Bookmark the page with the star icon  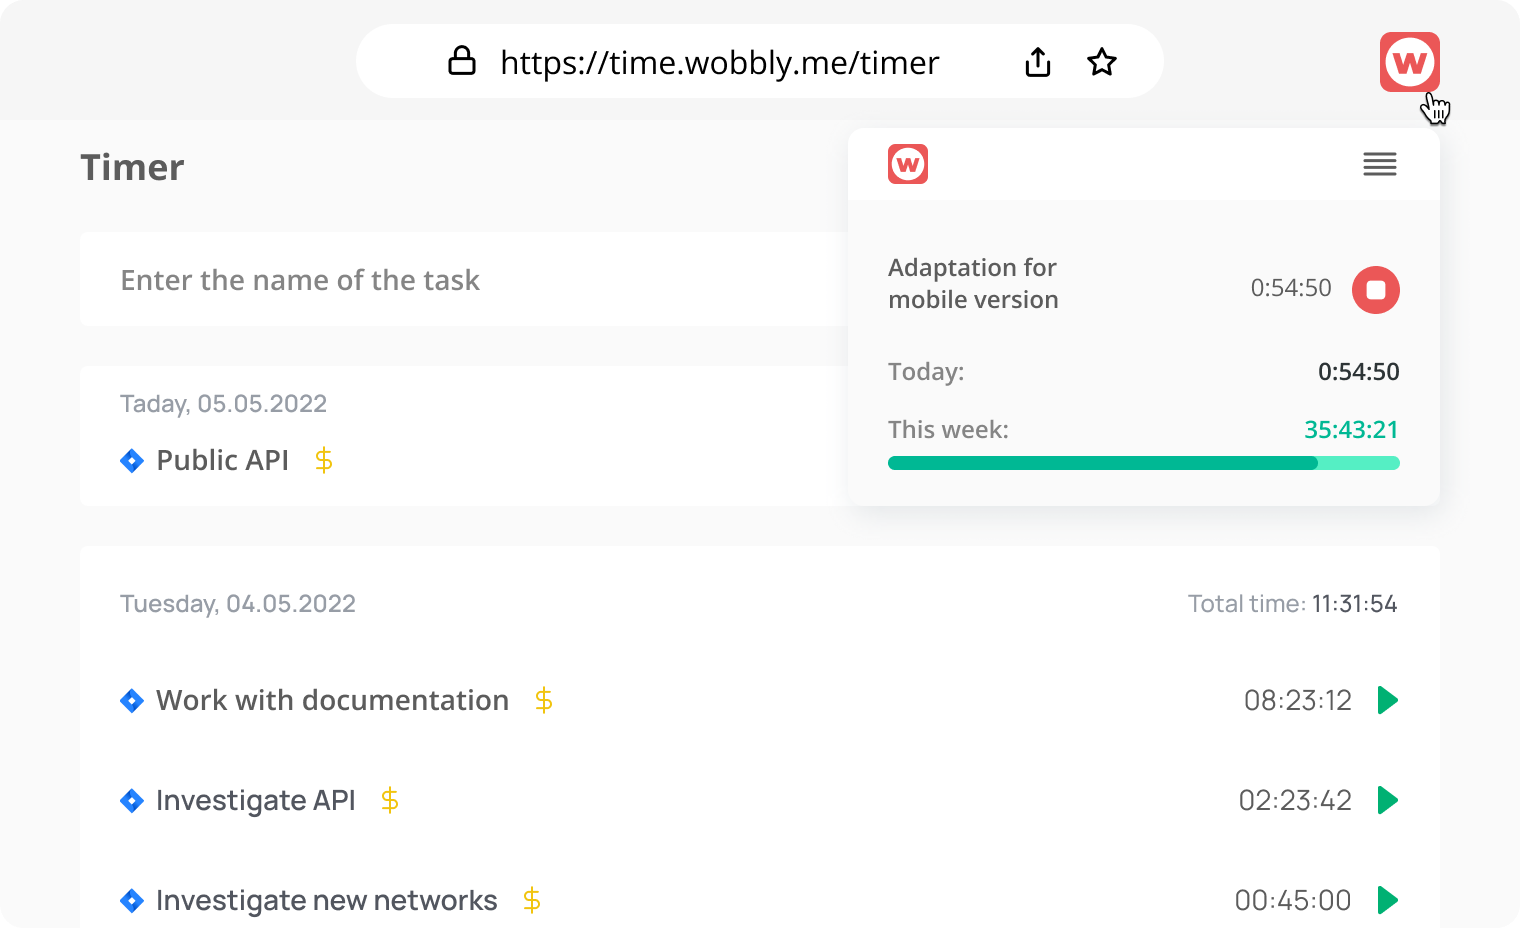(1101, 61)
